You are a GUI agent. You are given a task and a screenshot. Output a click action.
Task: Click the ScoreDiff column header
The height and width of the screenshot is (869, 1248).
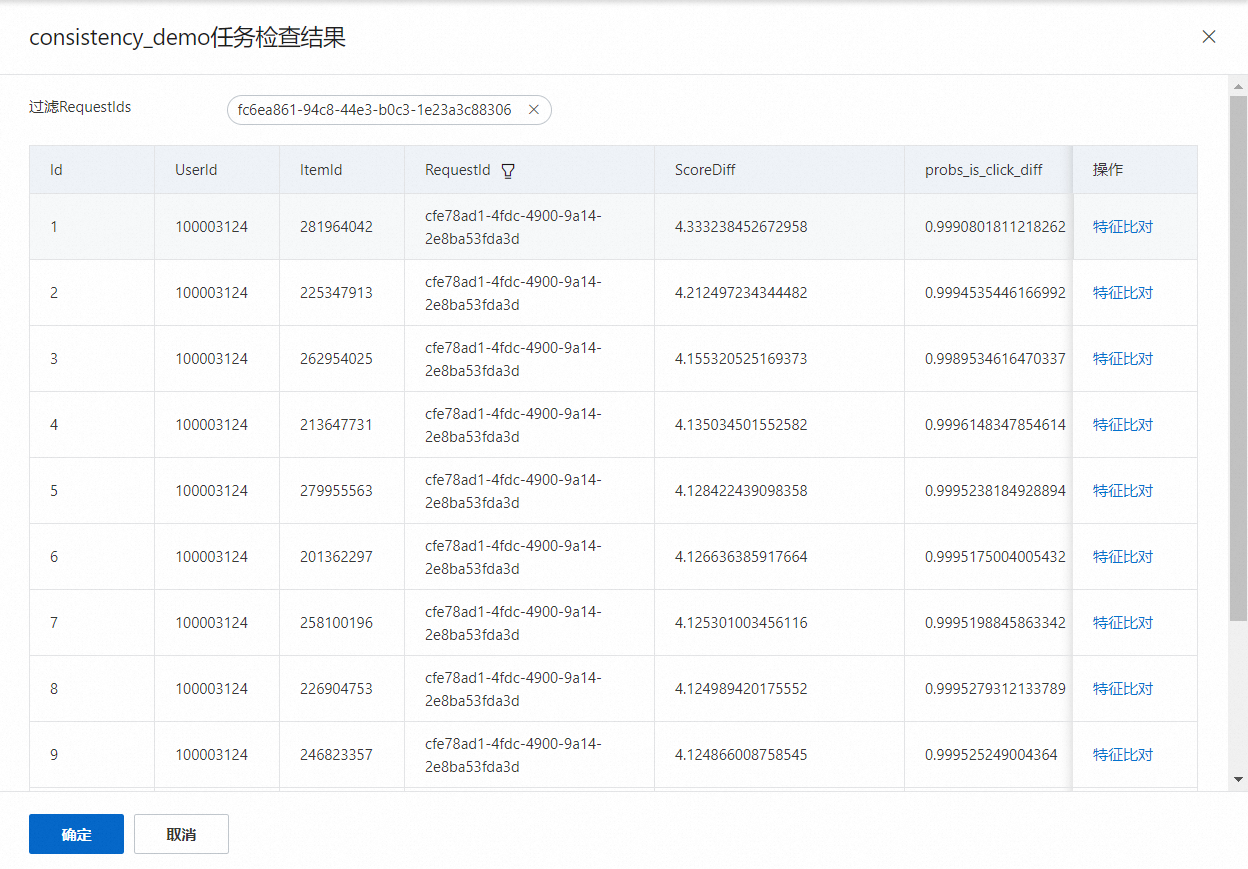click(x=779, y=170)
